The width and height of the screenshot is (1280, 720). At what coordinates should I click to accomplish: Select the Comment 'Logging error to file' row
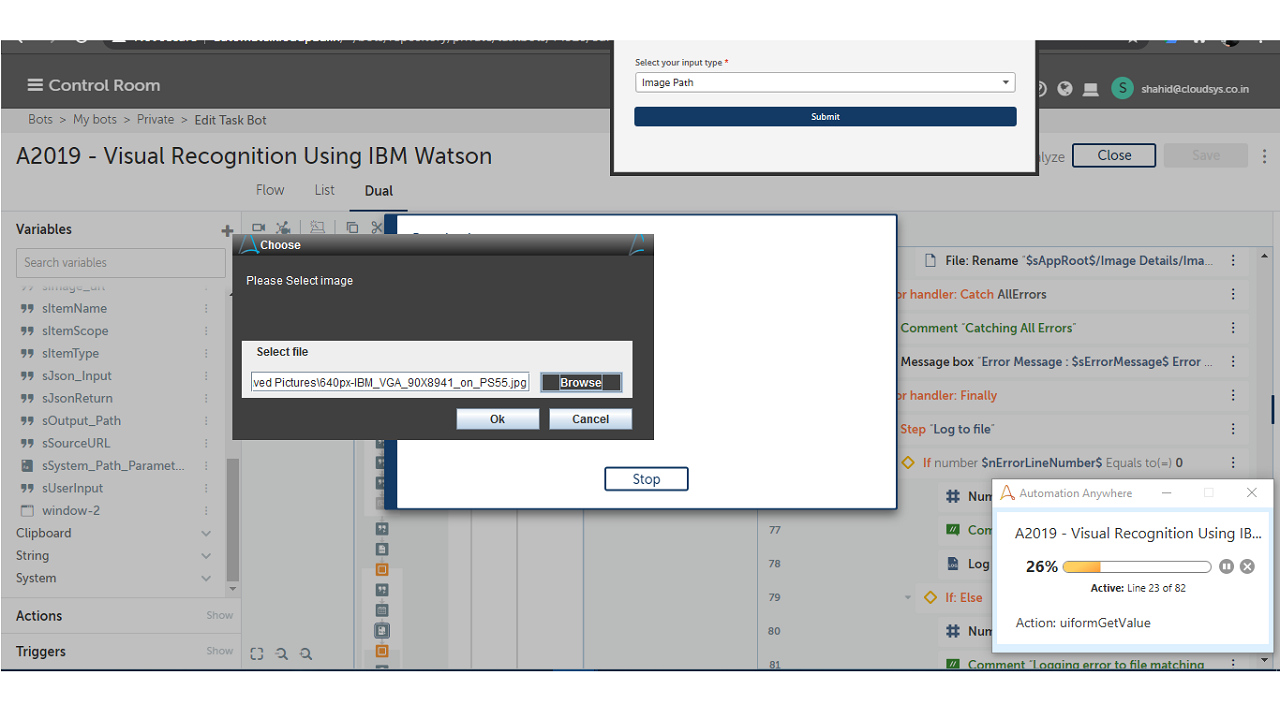(x=1086, y=665)
